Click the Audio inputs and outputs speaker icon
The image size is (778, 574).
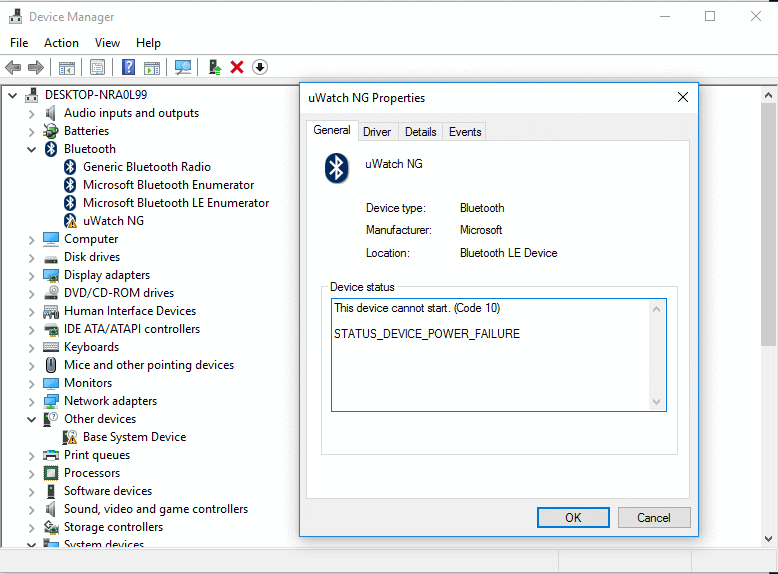[x=51, y=113]
